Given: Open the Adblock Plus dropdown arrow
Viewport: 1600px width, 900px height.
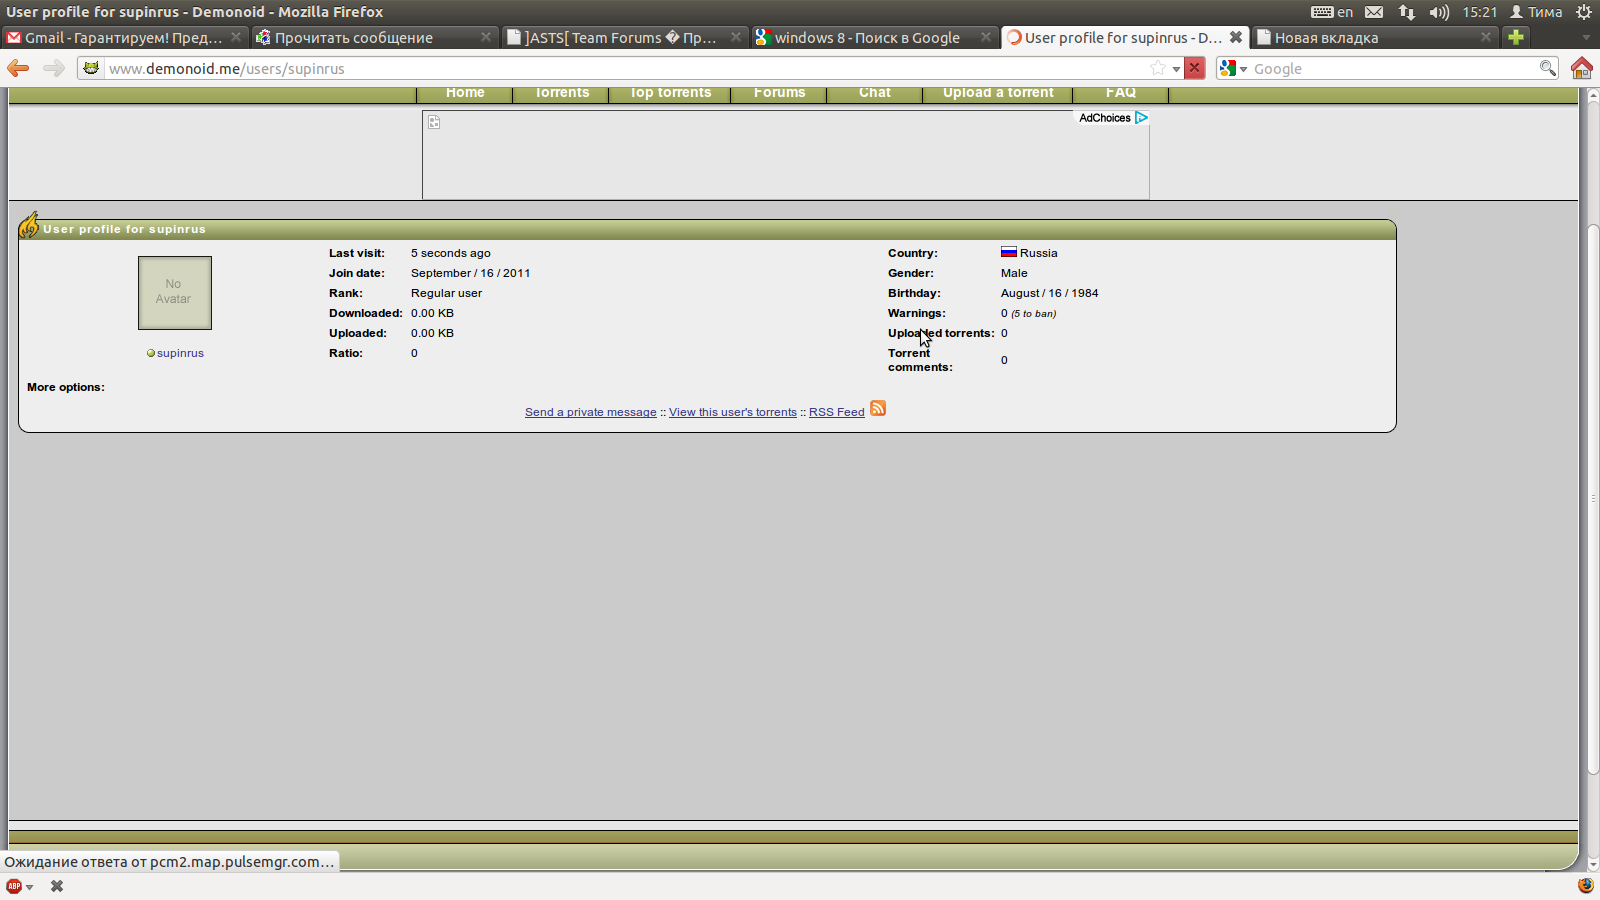Looking at the screenshot, I should 30,887.
